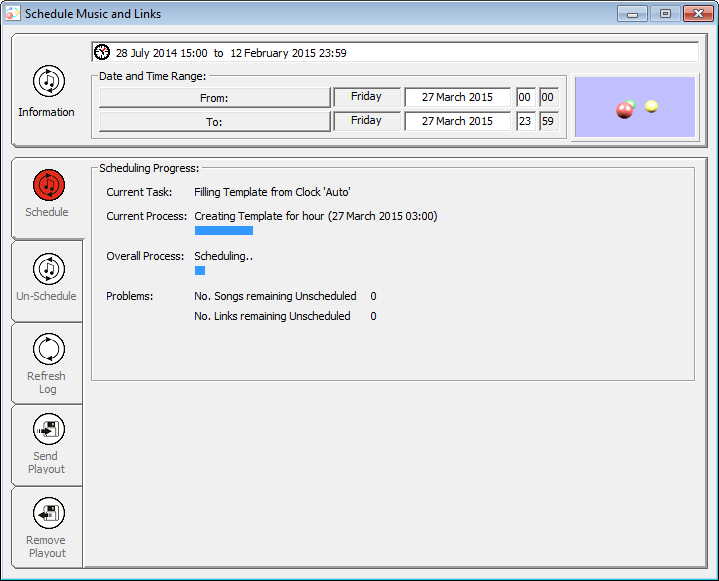Click the Scheduling.. status text

(x=224, y=256)
